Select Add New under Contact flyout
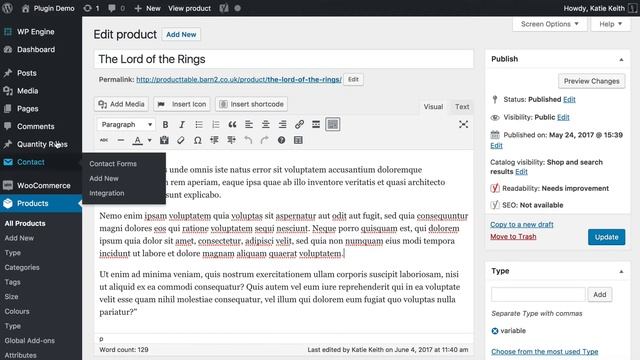Screen dimensions: 640x360 point(104,178)
